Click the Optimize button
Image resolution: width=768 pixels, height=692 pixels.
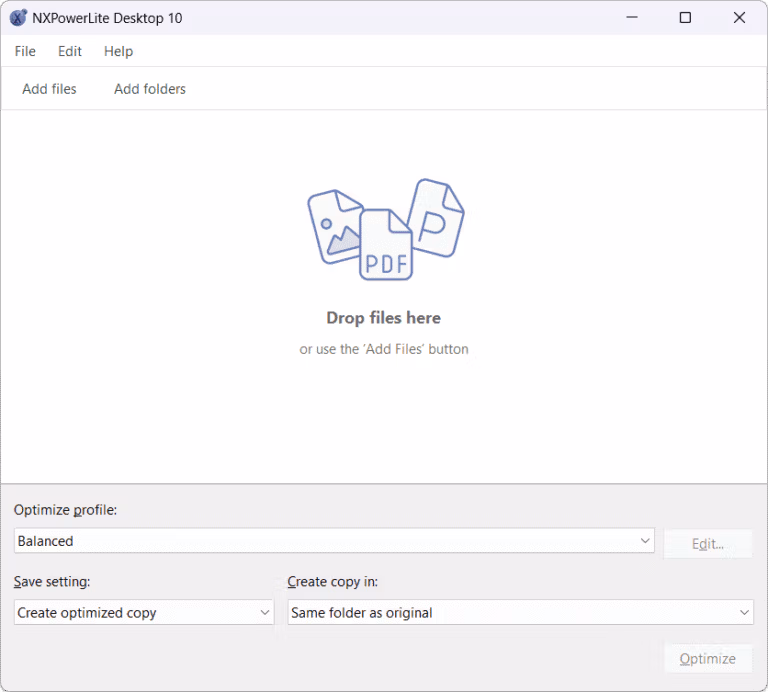click(708, 659)
